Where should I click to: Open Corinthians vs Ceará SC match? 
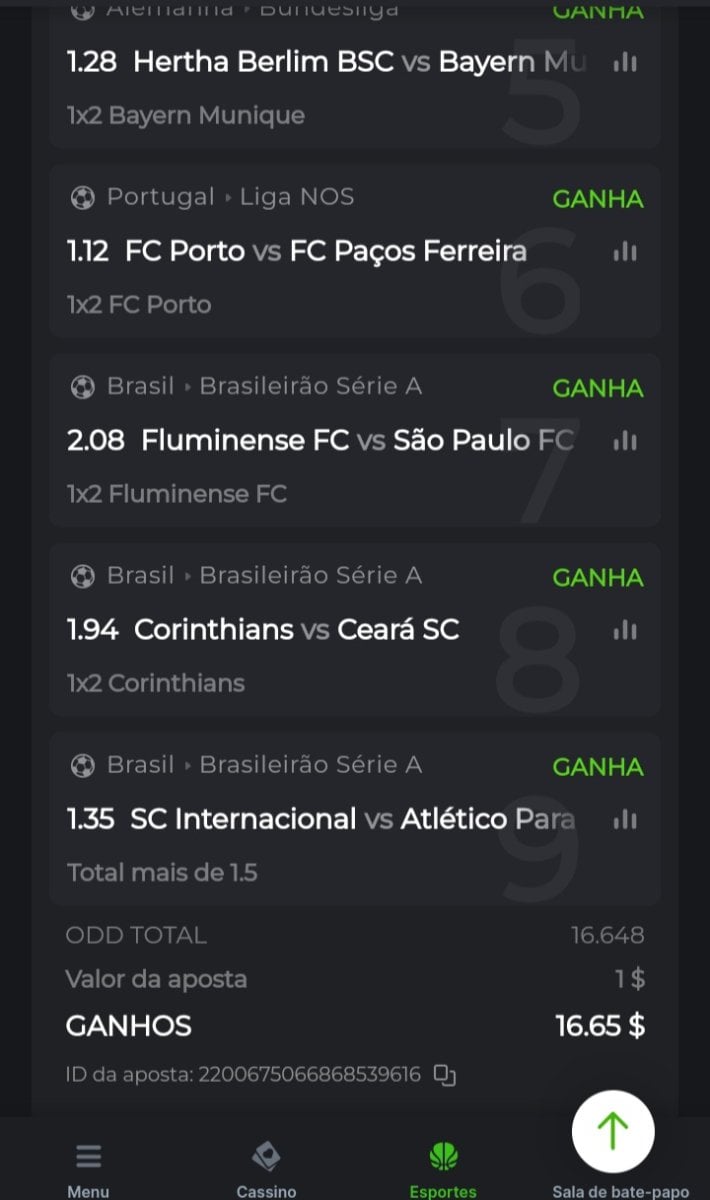[x=296, y=629]
